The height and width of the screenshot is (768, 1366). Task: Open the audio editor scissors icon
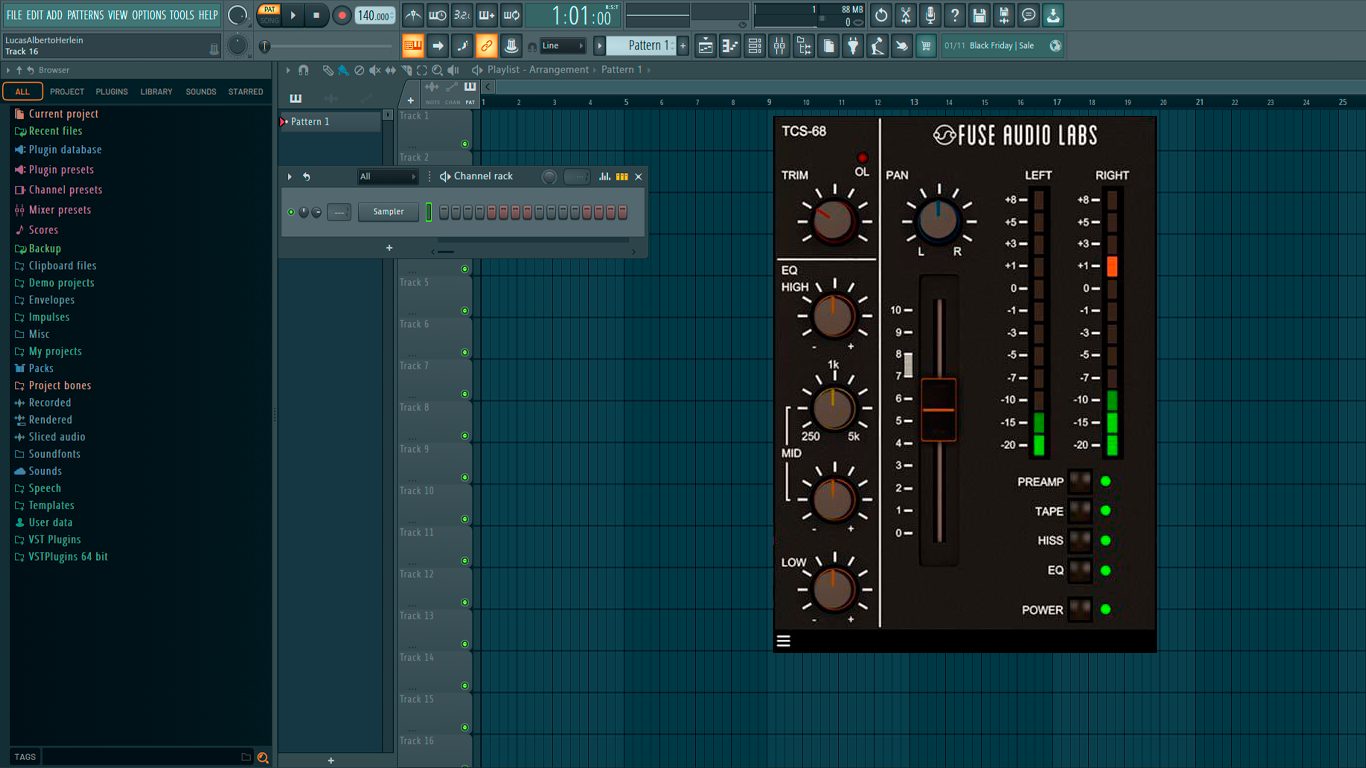tap(906, 15)
